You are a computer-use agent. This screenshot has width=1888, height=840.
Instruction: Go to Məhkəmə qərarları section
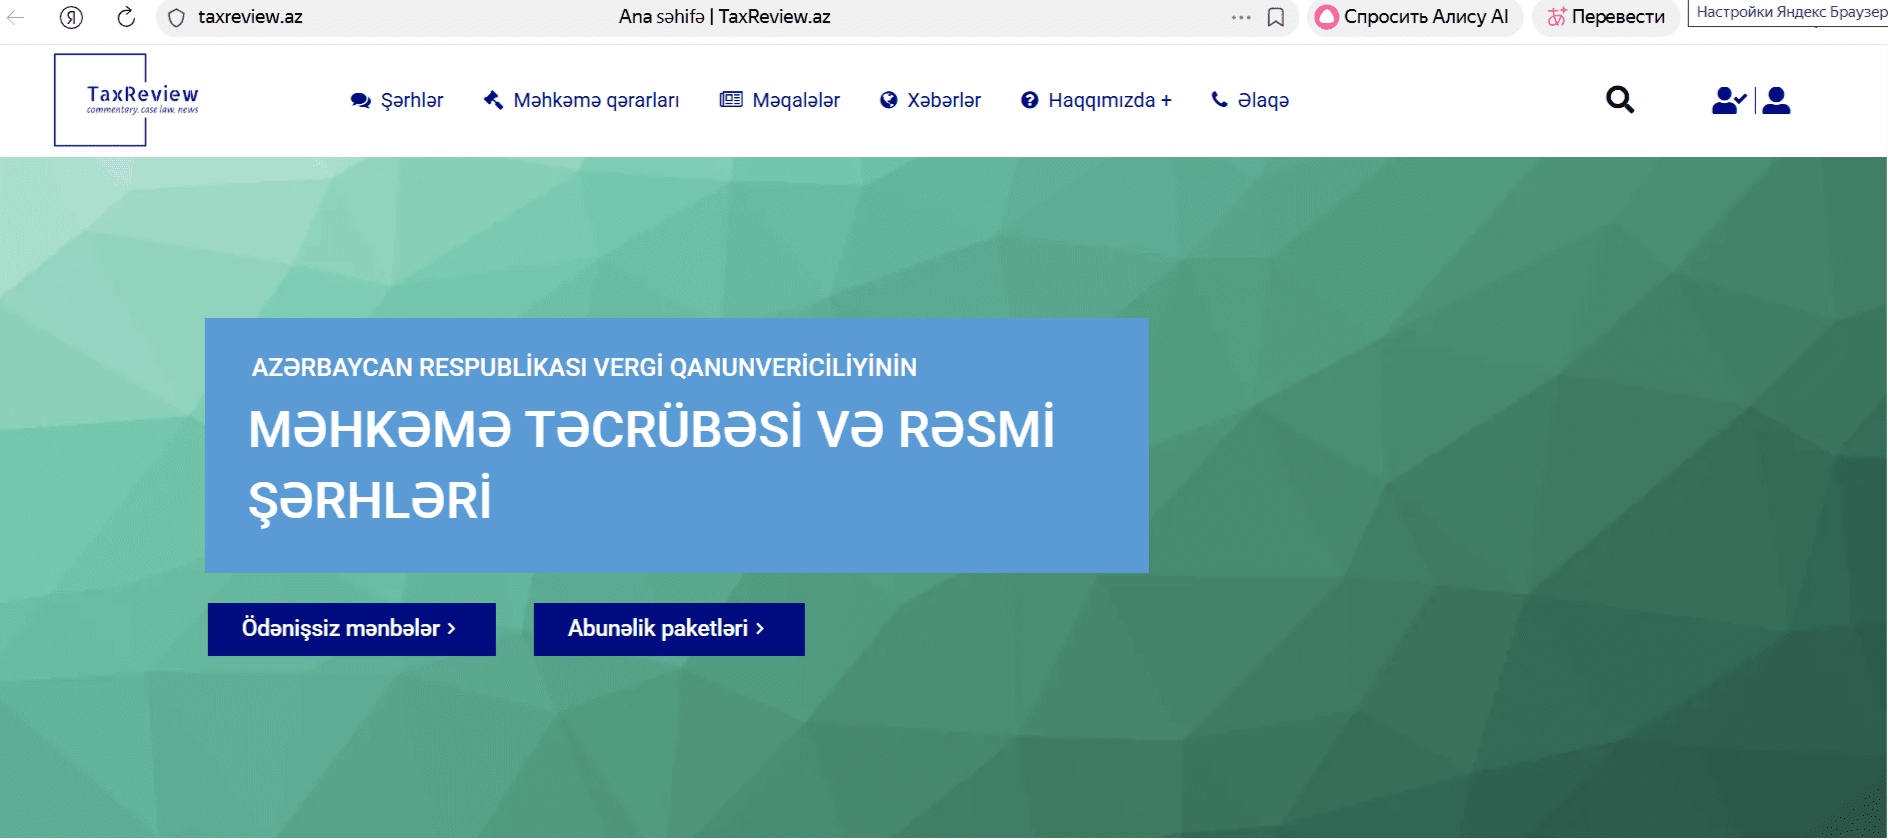tap(581, 100)
